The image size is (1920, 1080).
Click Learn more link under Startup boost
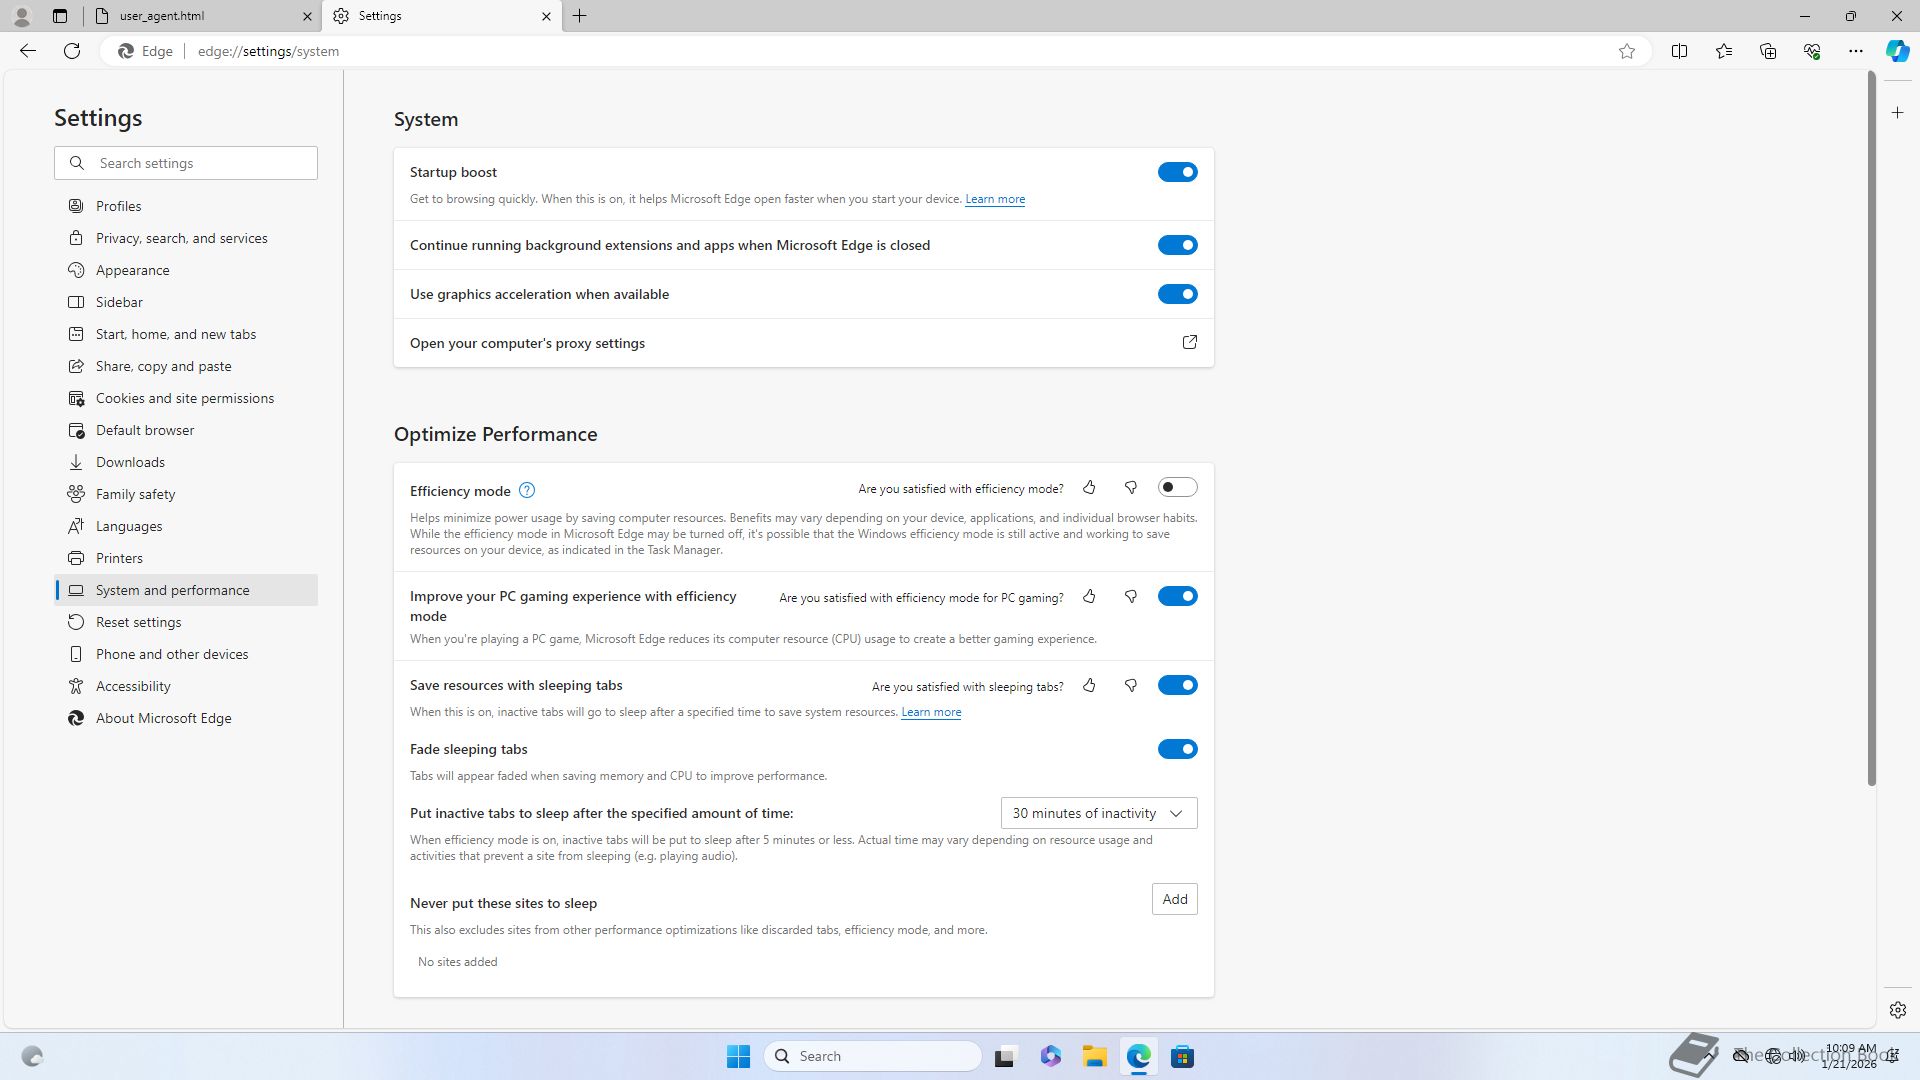994,199
